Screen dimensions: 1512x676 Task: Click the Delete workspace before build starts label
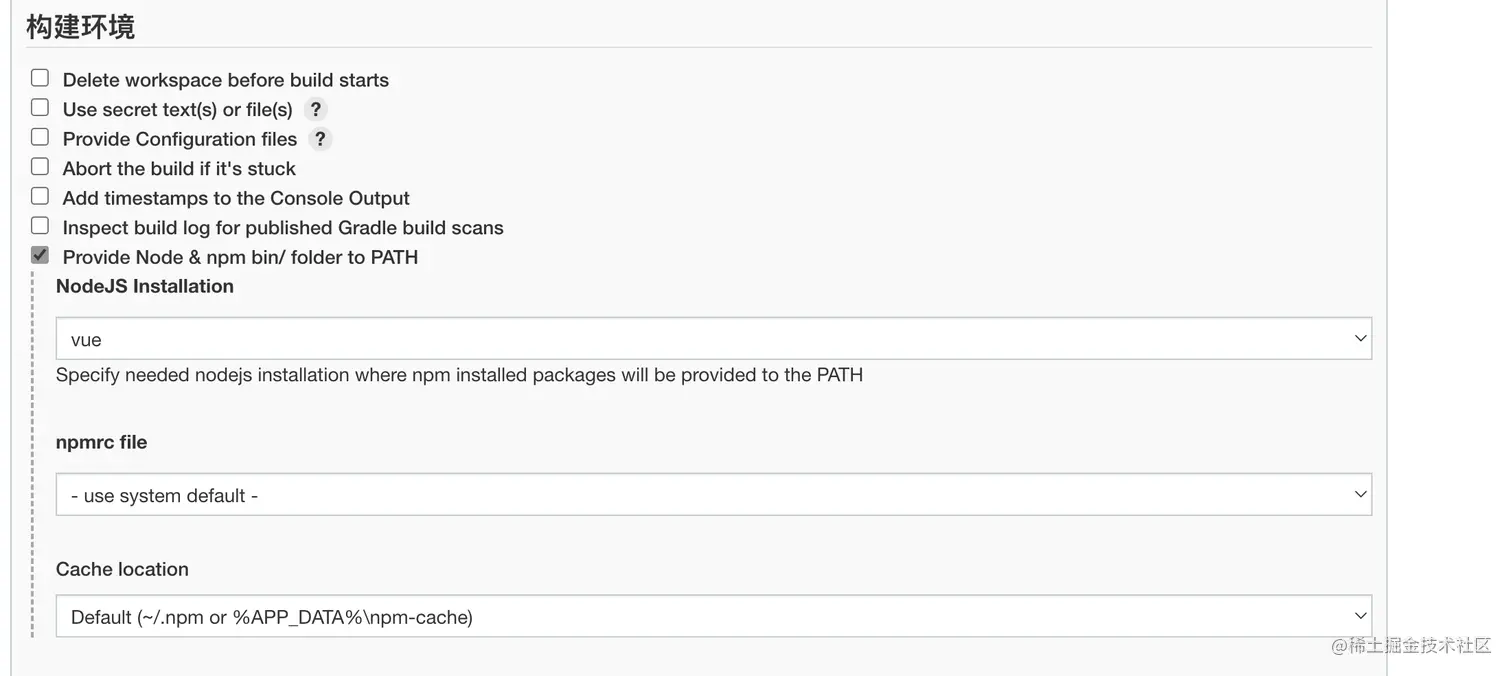(x=225, y=80)
